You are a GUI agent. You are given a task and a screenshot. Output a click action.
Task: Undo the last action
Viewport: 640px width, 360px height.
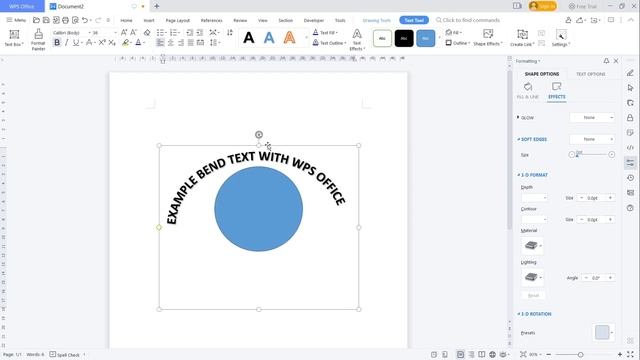(x=84, y=20)
